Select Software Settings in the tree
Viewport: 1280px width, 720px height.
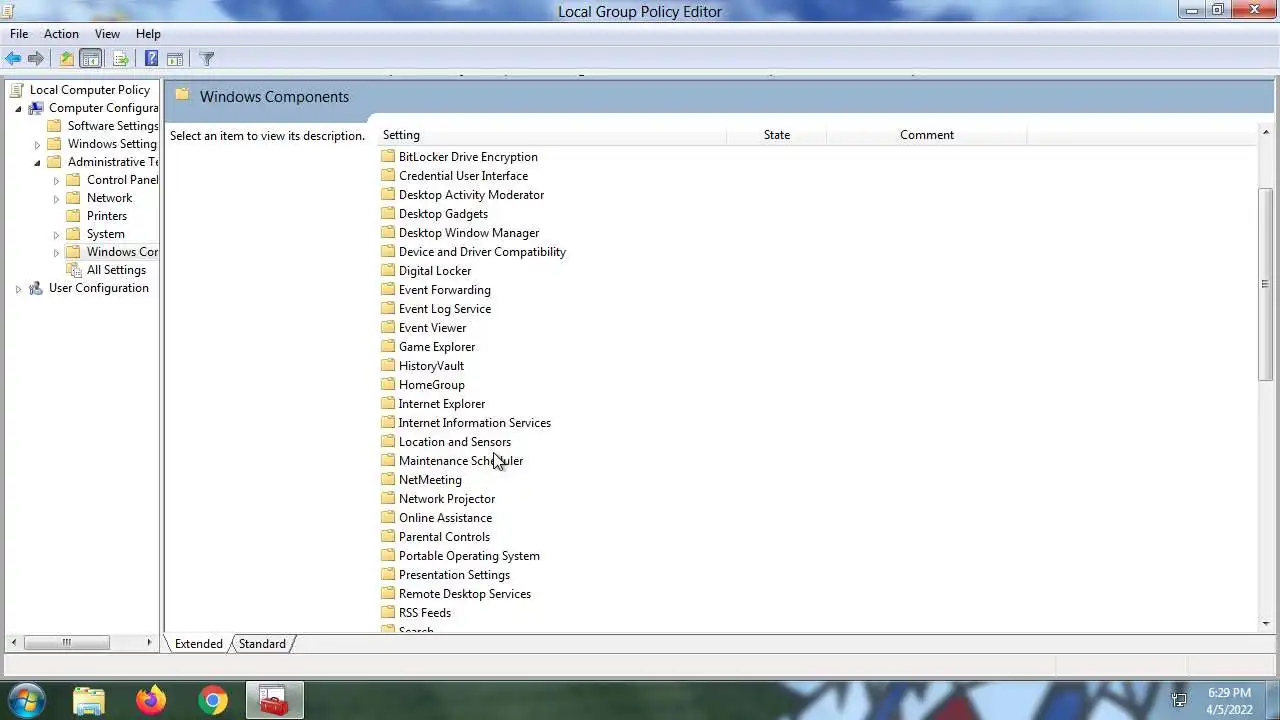(x=113, y=126)
